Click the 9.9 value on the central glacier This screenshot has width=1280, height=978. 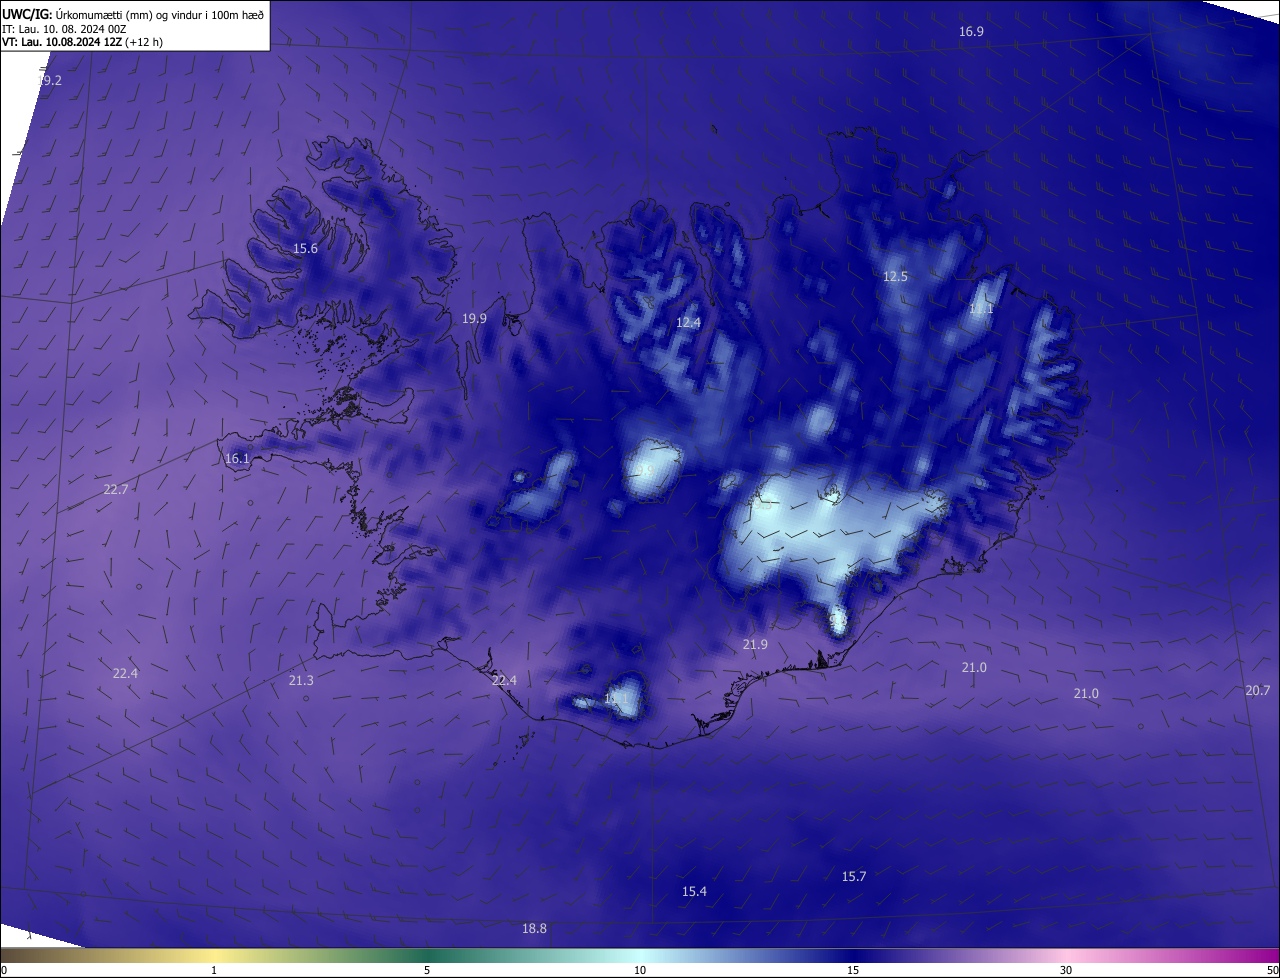click(x=644, y=469)
